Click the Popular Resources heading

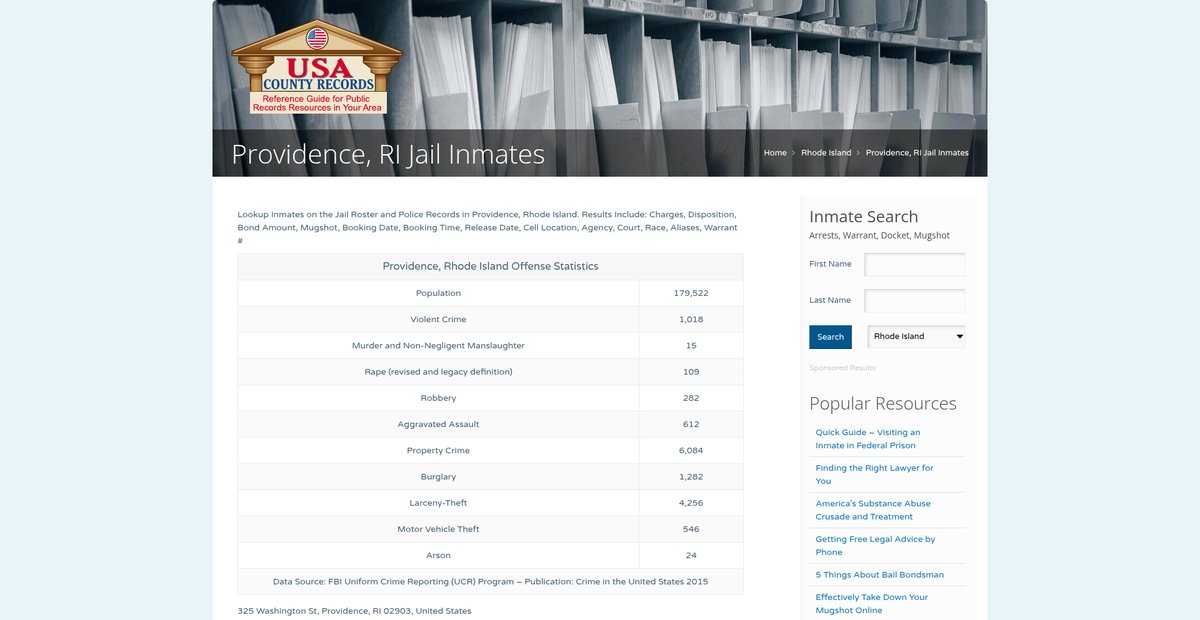click(883, 403)
